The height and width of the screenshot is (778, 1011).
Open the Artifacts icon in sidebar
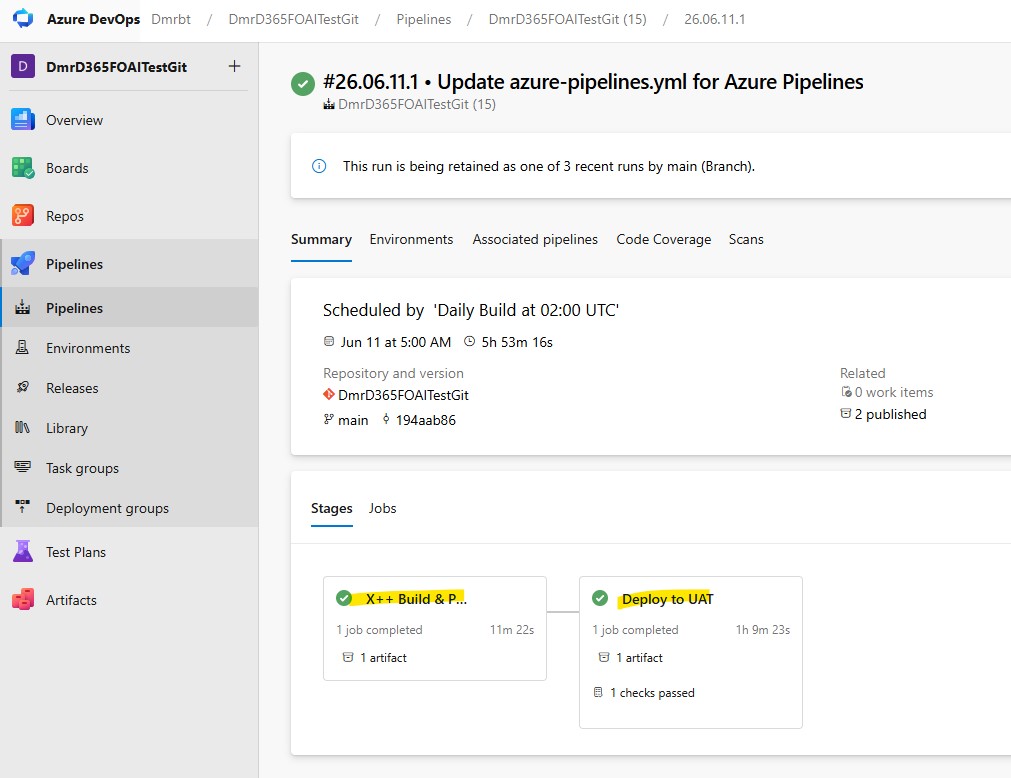click(x=23, y=599)
